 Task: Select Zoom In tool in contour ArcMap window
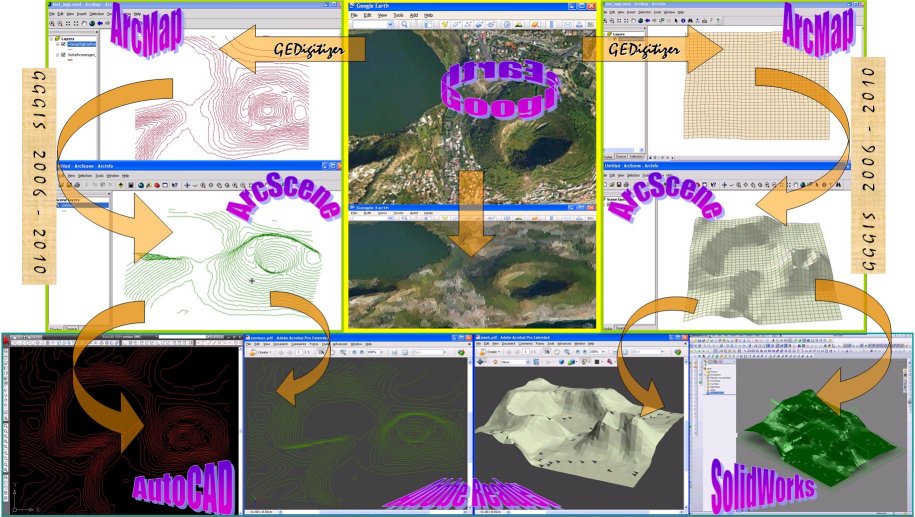pos(52,23)
